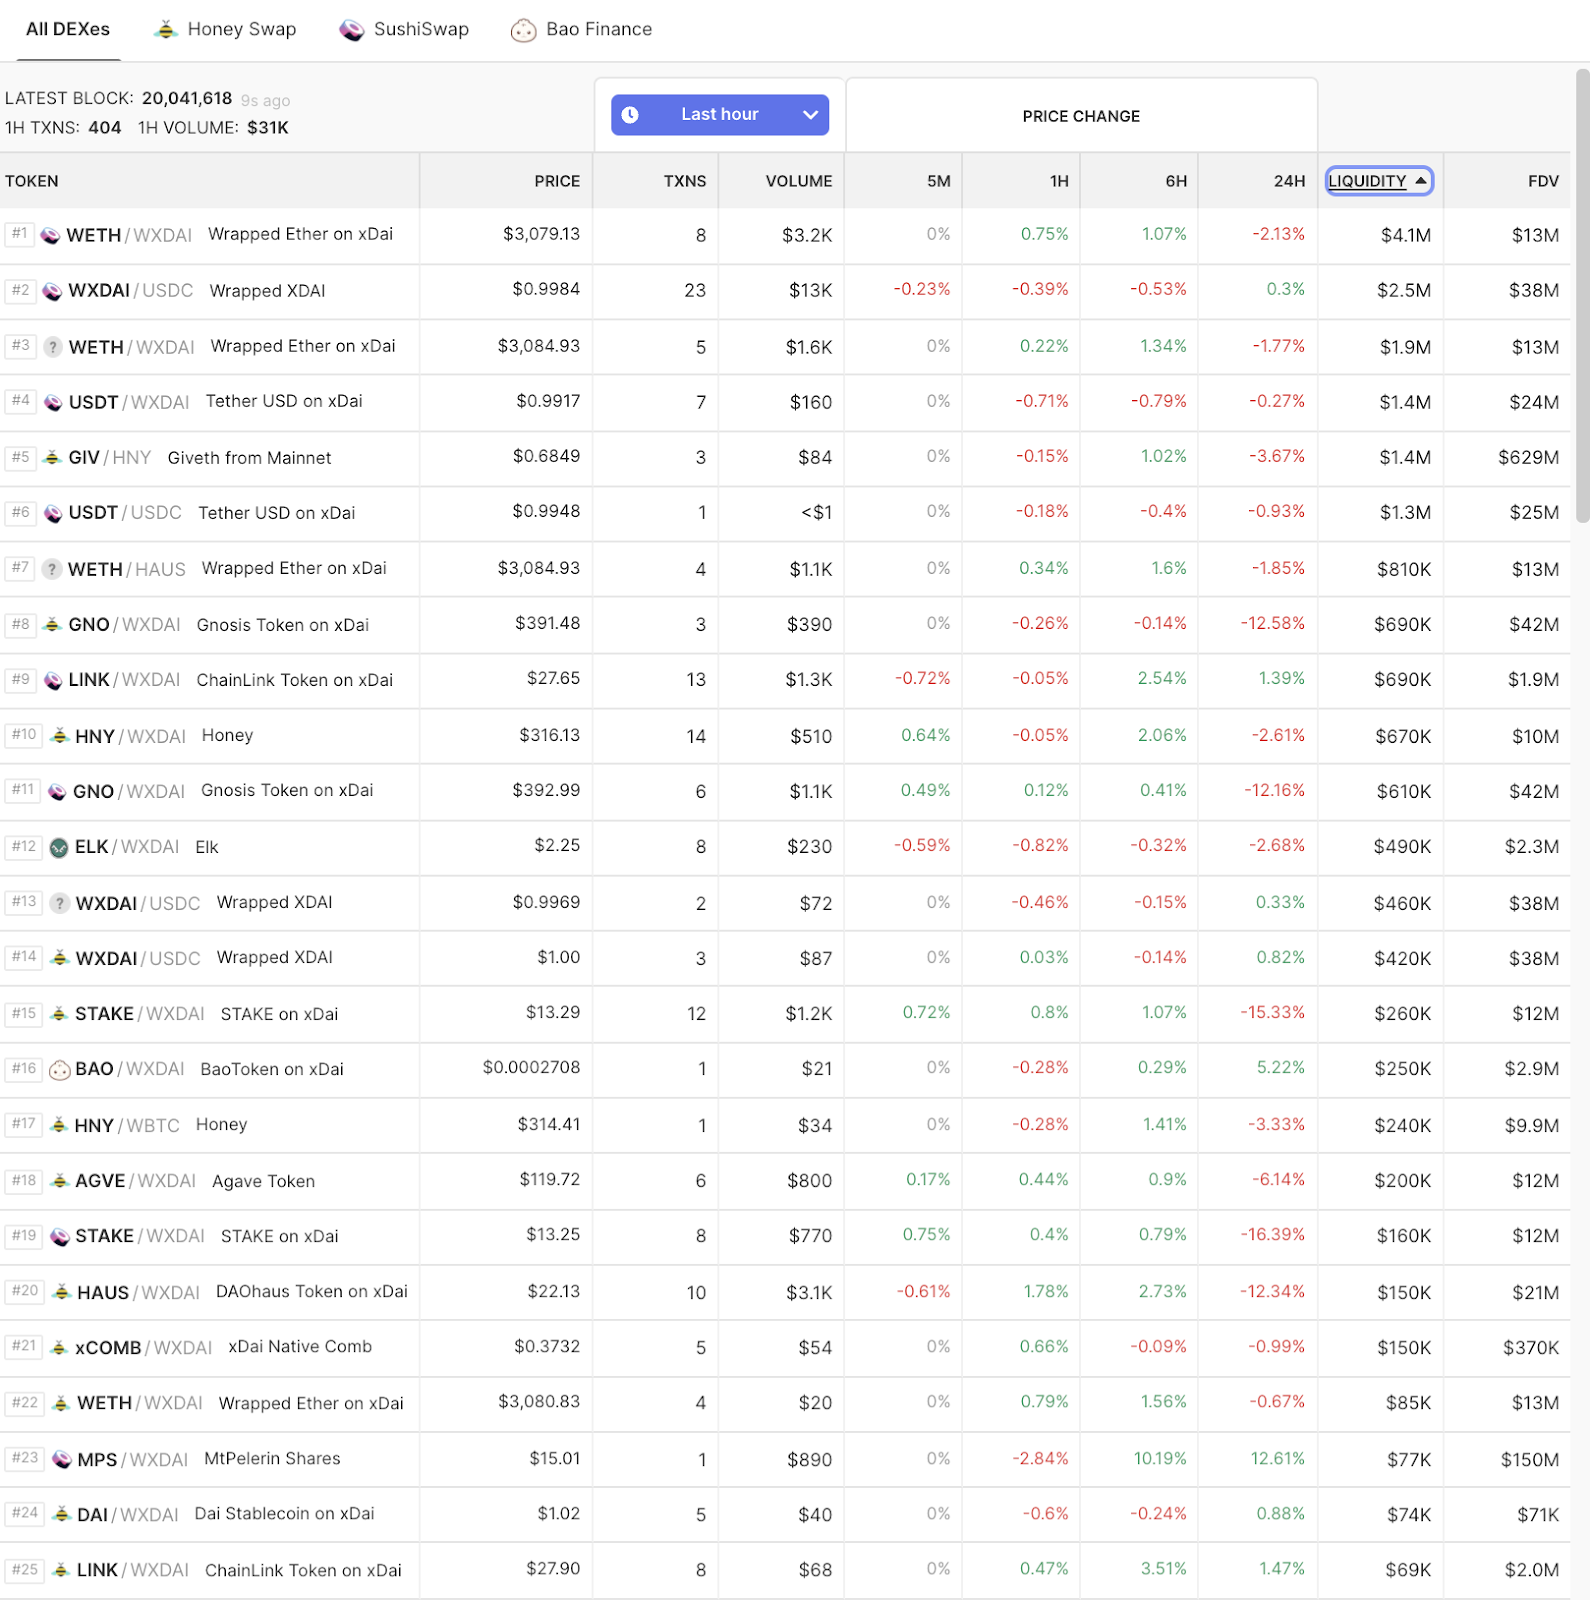Sort by the 24H price change header

[1290, 181]
